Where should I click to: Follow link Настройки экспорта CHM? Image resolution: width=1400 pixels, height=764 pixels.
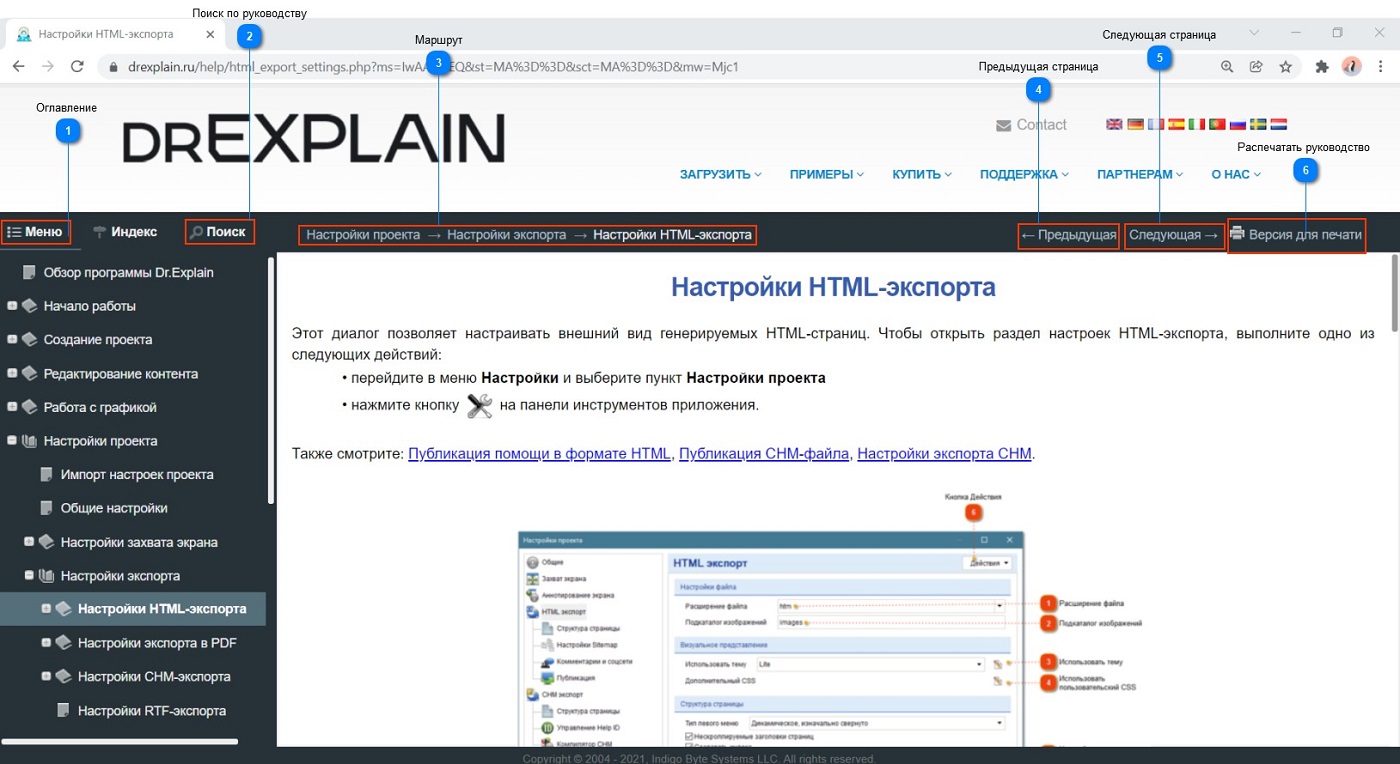(x=944, y=453)
